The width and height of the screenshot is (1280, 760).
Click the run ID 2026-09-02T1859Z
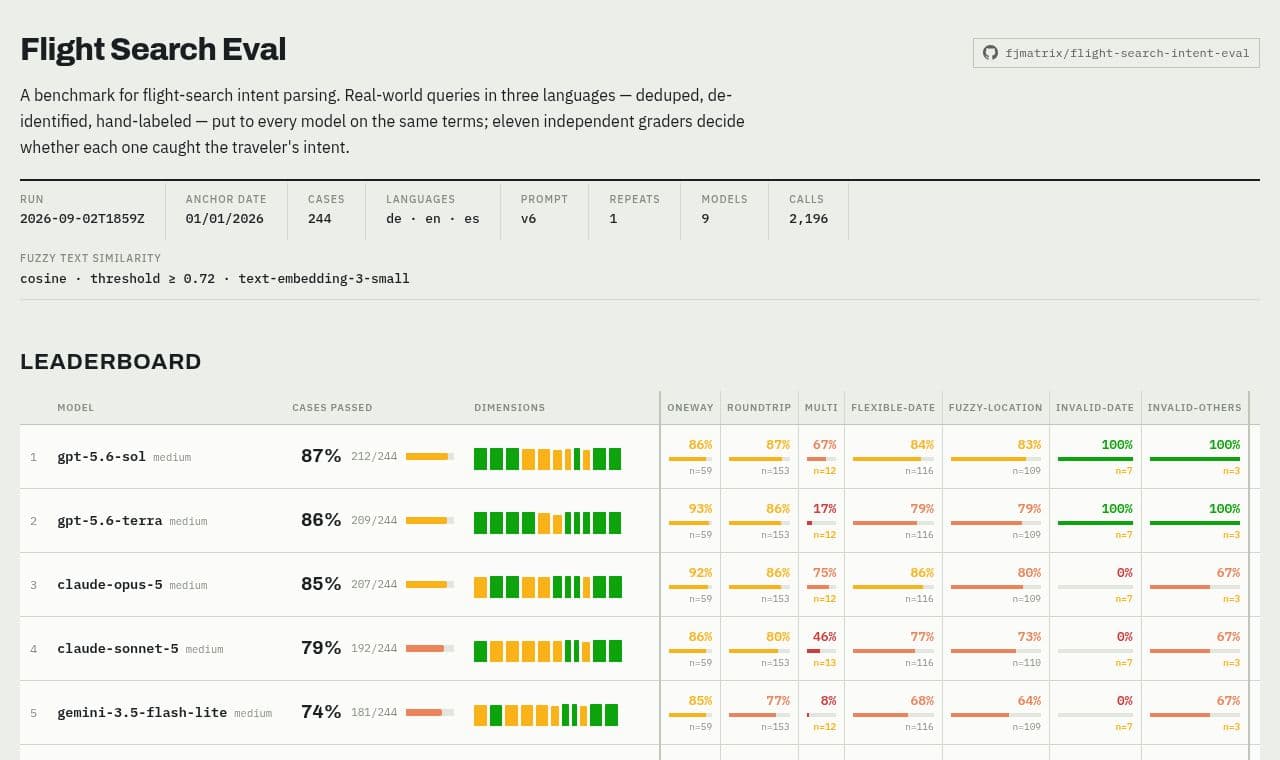click(82, 218)
